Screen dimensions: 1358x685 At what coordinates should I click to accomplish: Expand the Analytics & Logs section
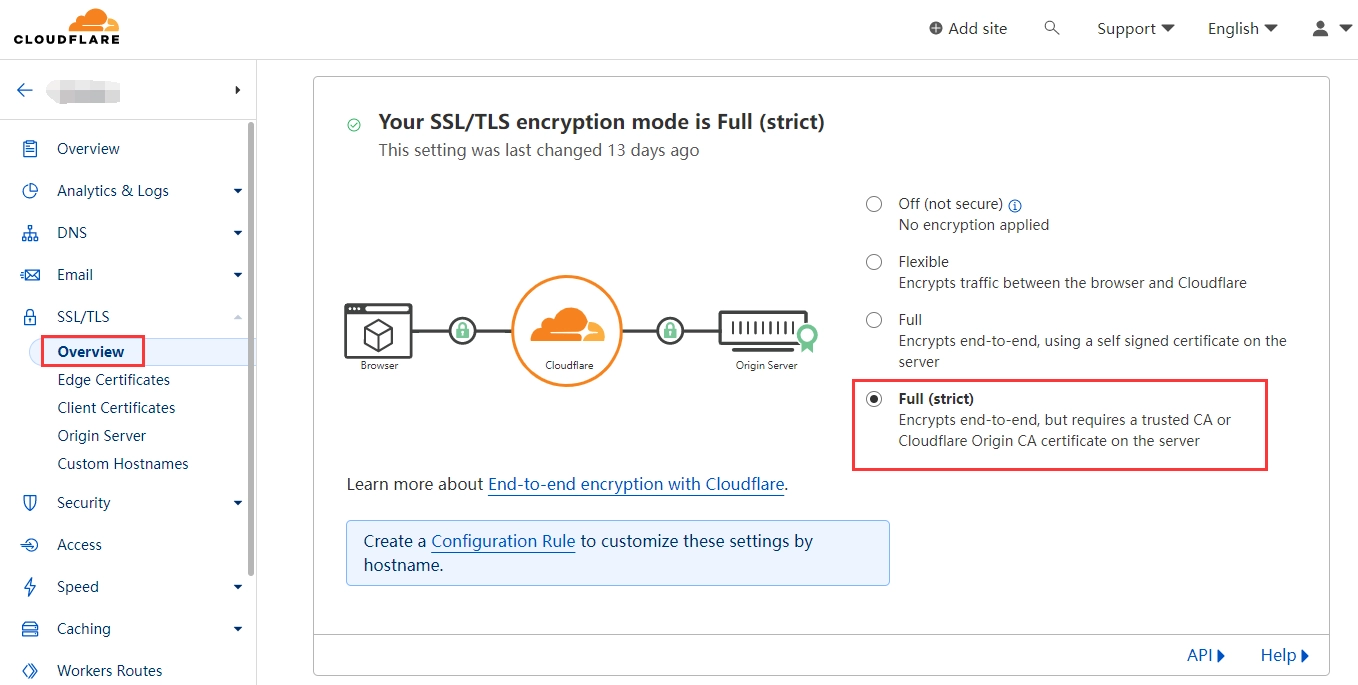pos(113,190)
